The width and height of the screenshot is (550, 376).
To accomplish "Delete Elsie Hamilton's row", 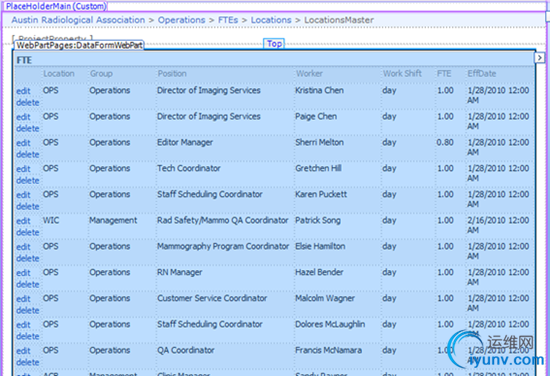I will click(x=28, y=258).
